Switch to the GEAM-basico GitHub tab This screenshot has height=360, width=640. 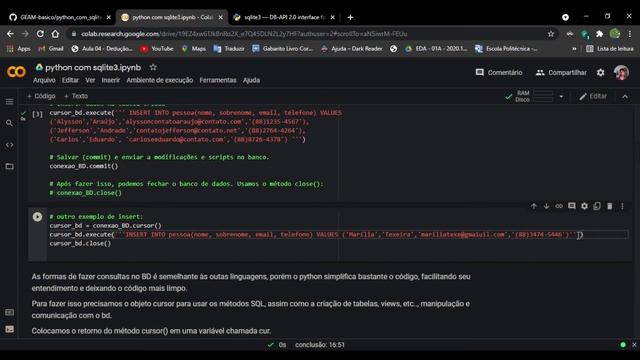point(59,17)
